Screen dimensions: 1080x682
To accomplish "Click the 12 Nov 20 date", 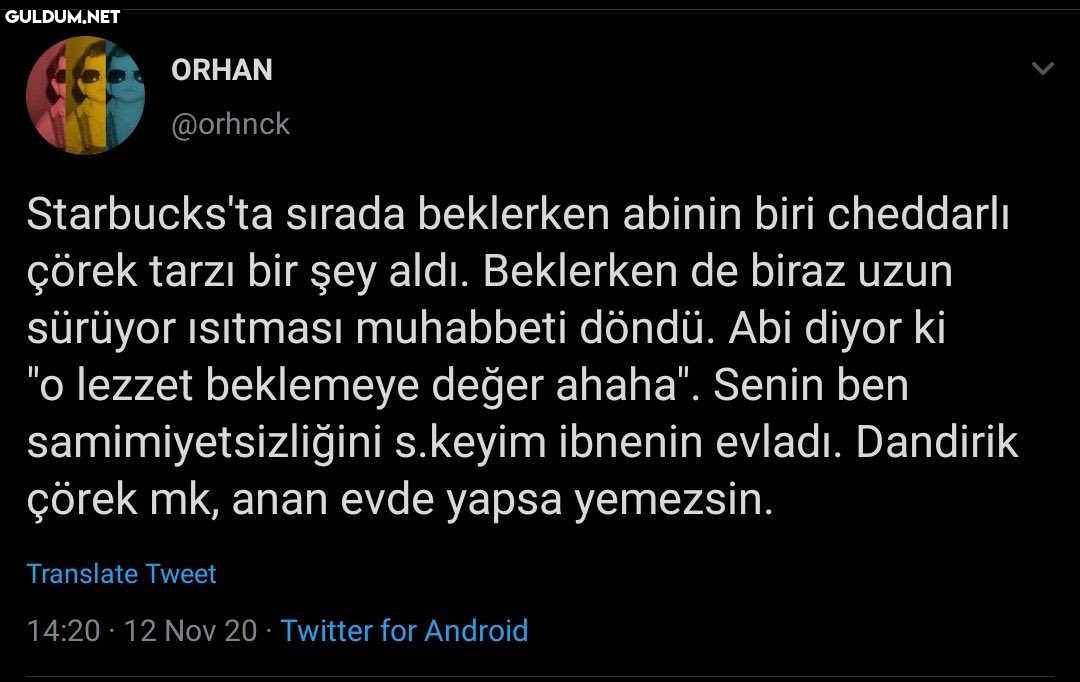I will click(189, 631).
